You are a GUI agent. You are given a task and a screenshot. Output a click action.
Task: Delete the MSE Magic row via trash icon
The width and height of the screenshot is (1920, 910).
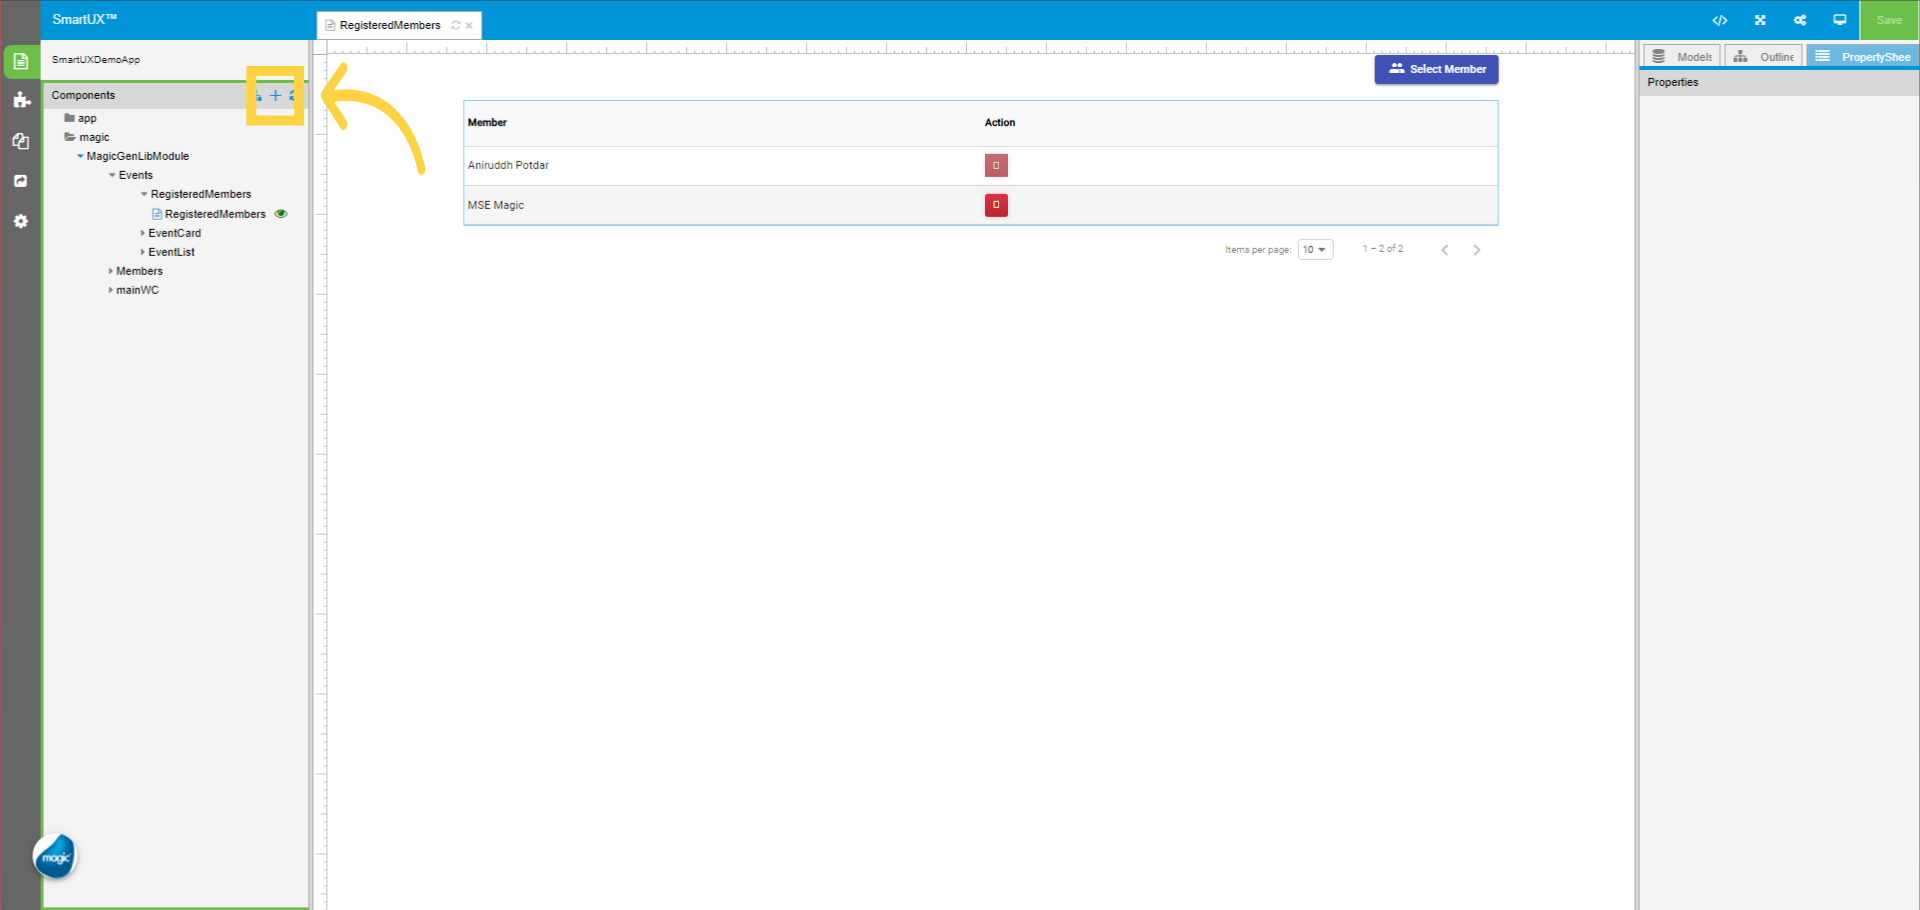(996, 205)
